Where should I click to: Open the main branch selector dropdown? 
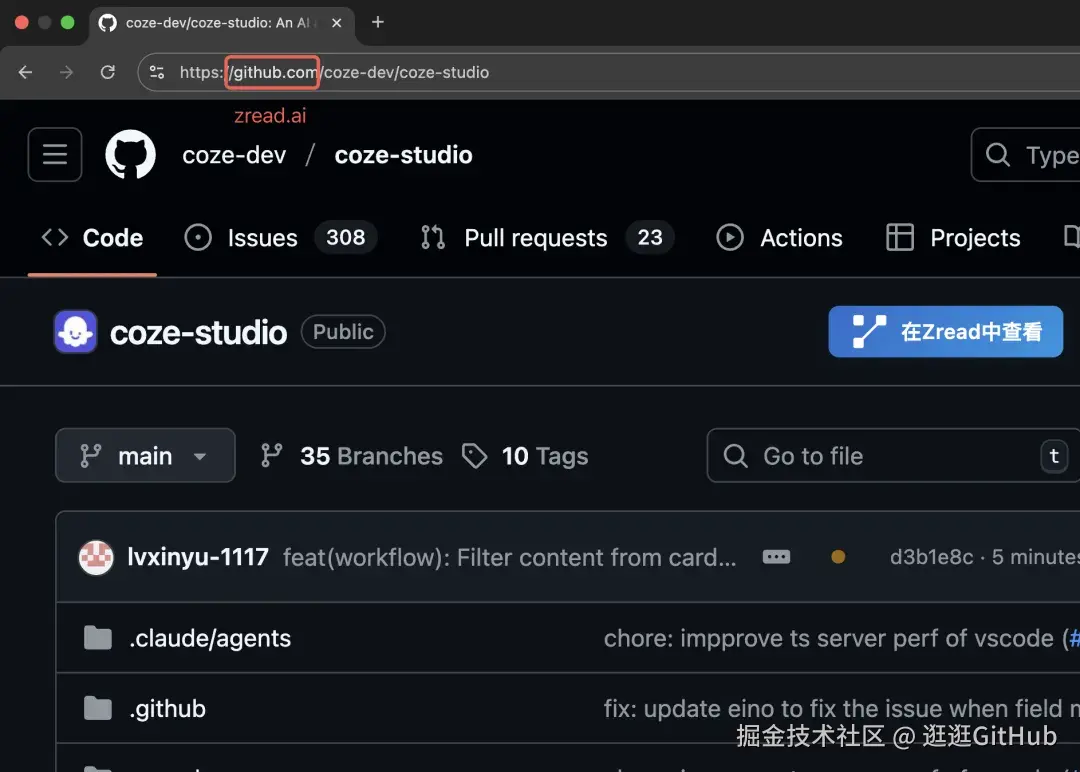tap(145, 455)
